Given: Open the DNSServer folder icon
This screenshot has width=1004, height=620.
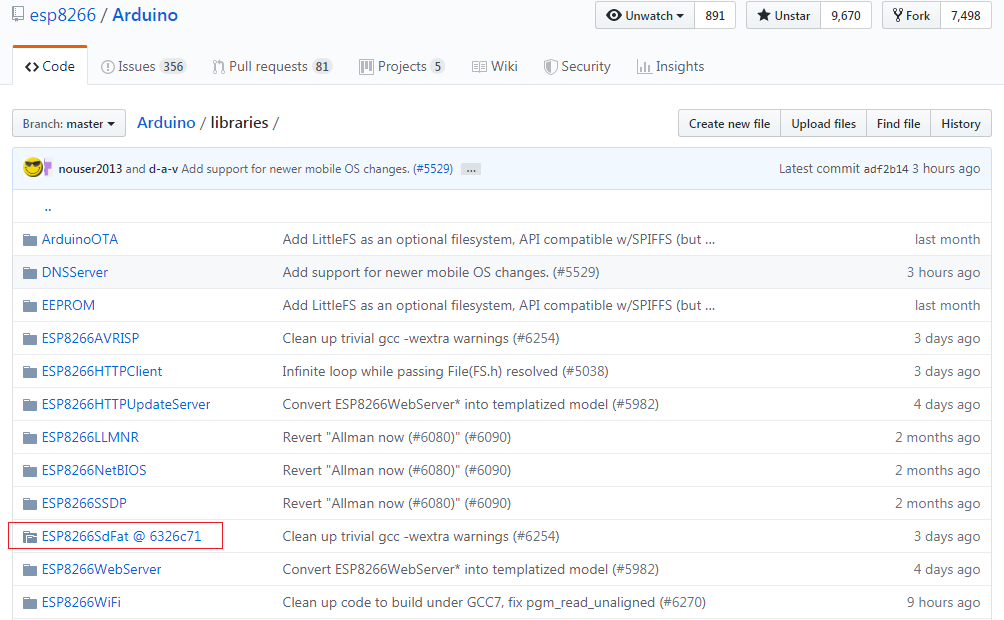Looking at the screenshot, I should pyautogui.click(x=30, y=272).
